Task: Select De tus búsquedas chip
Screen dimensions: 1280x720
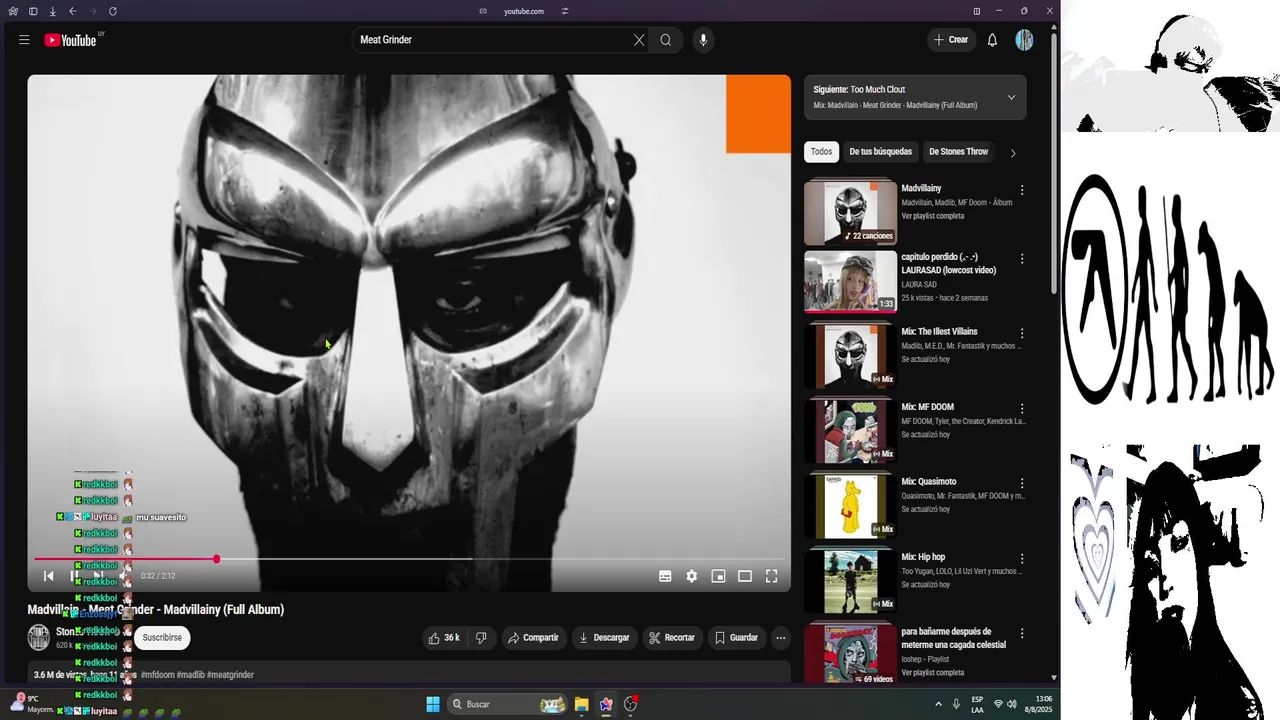Action: coord(880,152)
